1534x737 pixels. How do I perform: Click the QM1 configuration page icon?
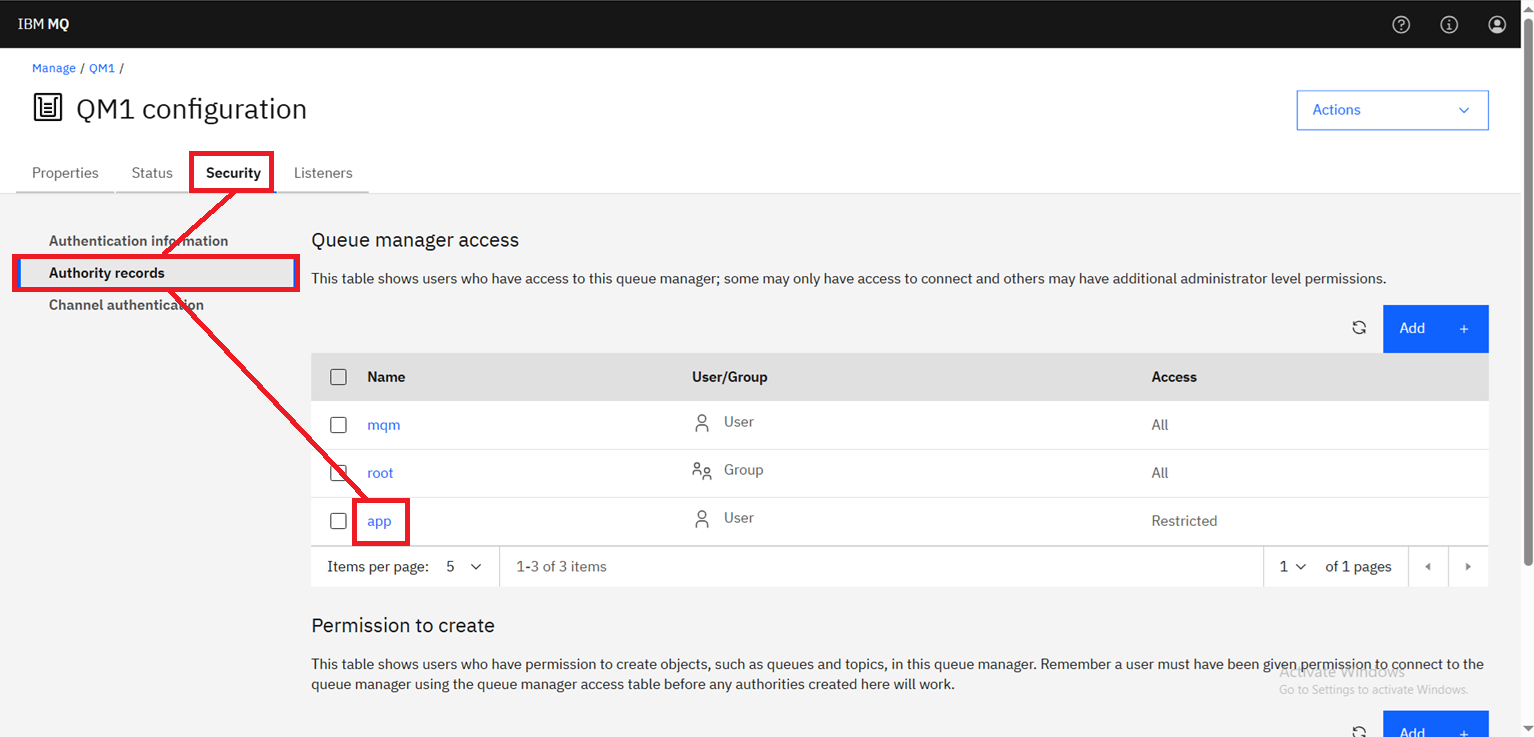48,108
